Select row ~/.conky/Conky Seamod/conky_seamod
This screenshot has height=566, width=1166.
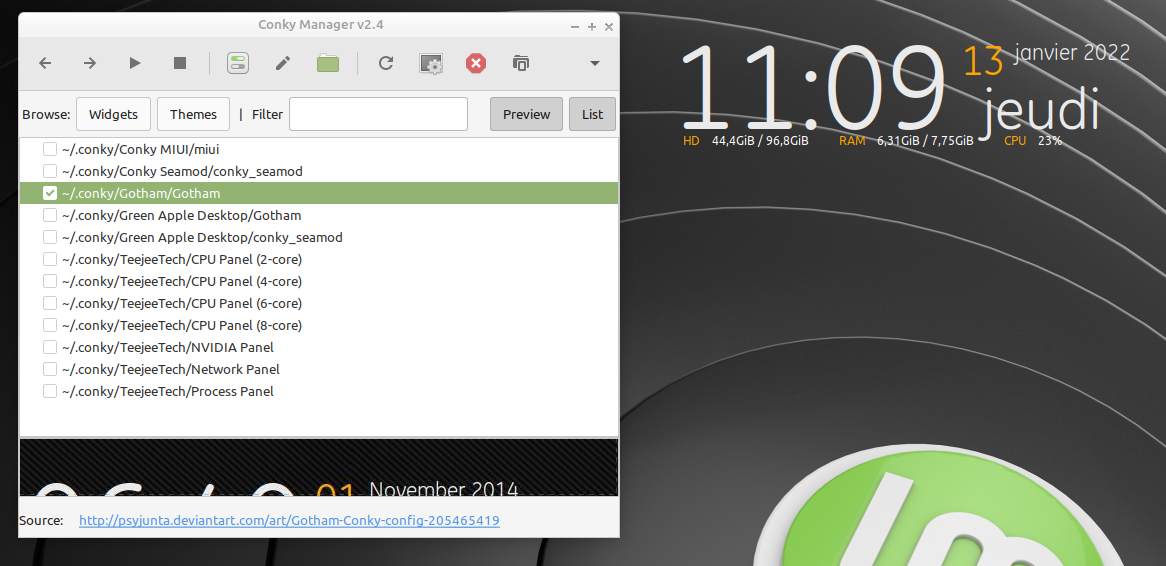319,171
